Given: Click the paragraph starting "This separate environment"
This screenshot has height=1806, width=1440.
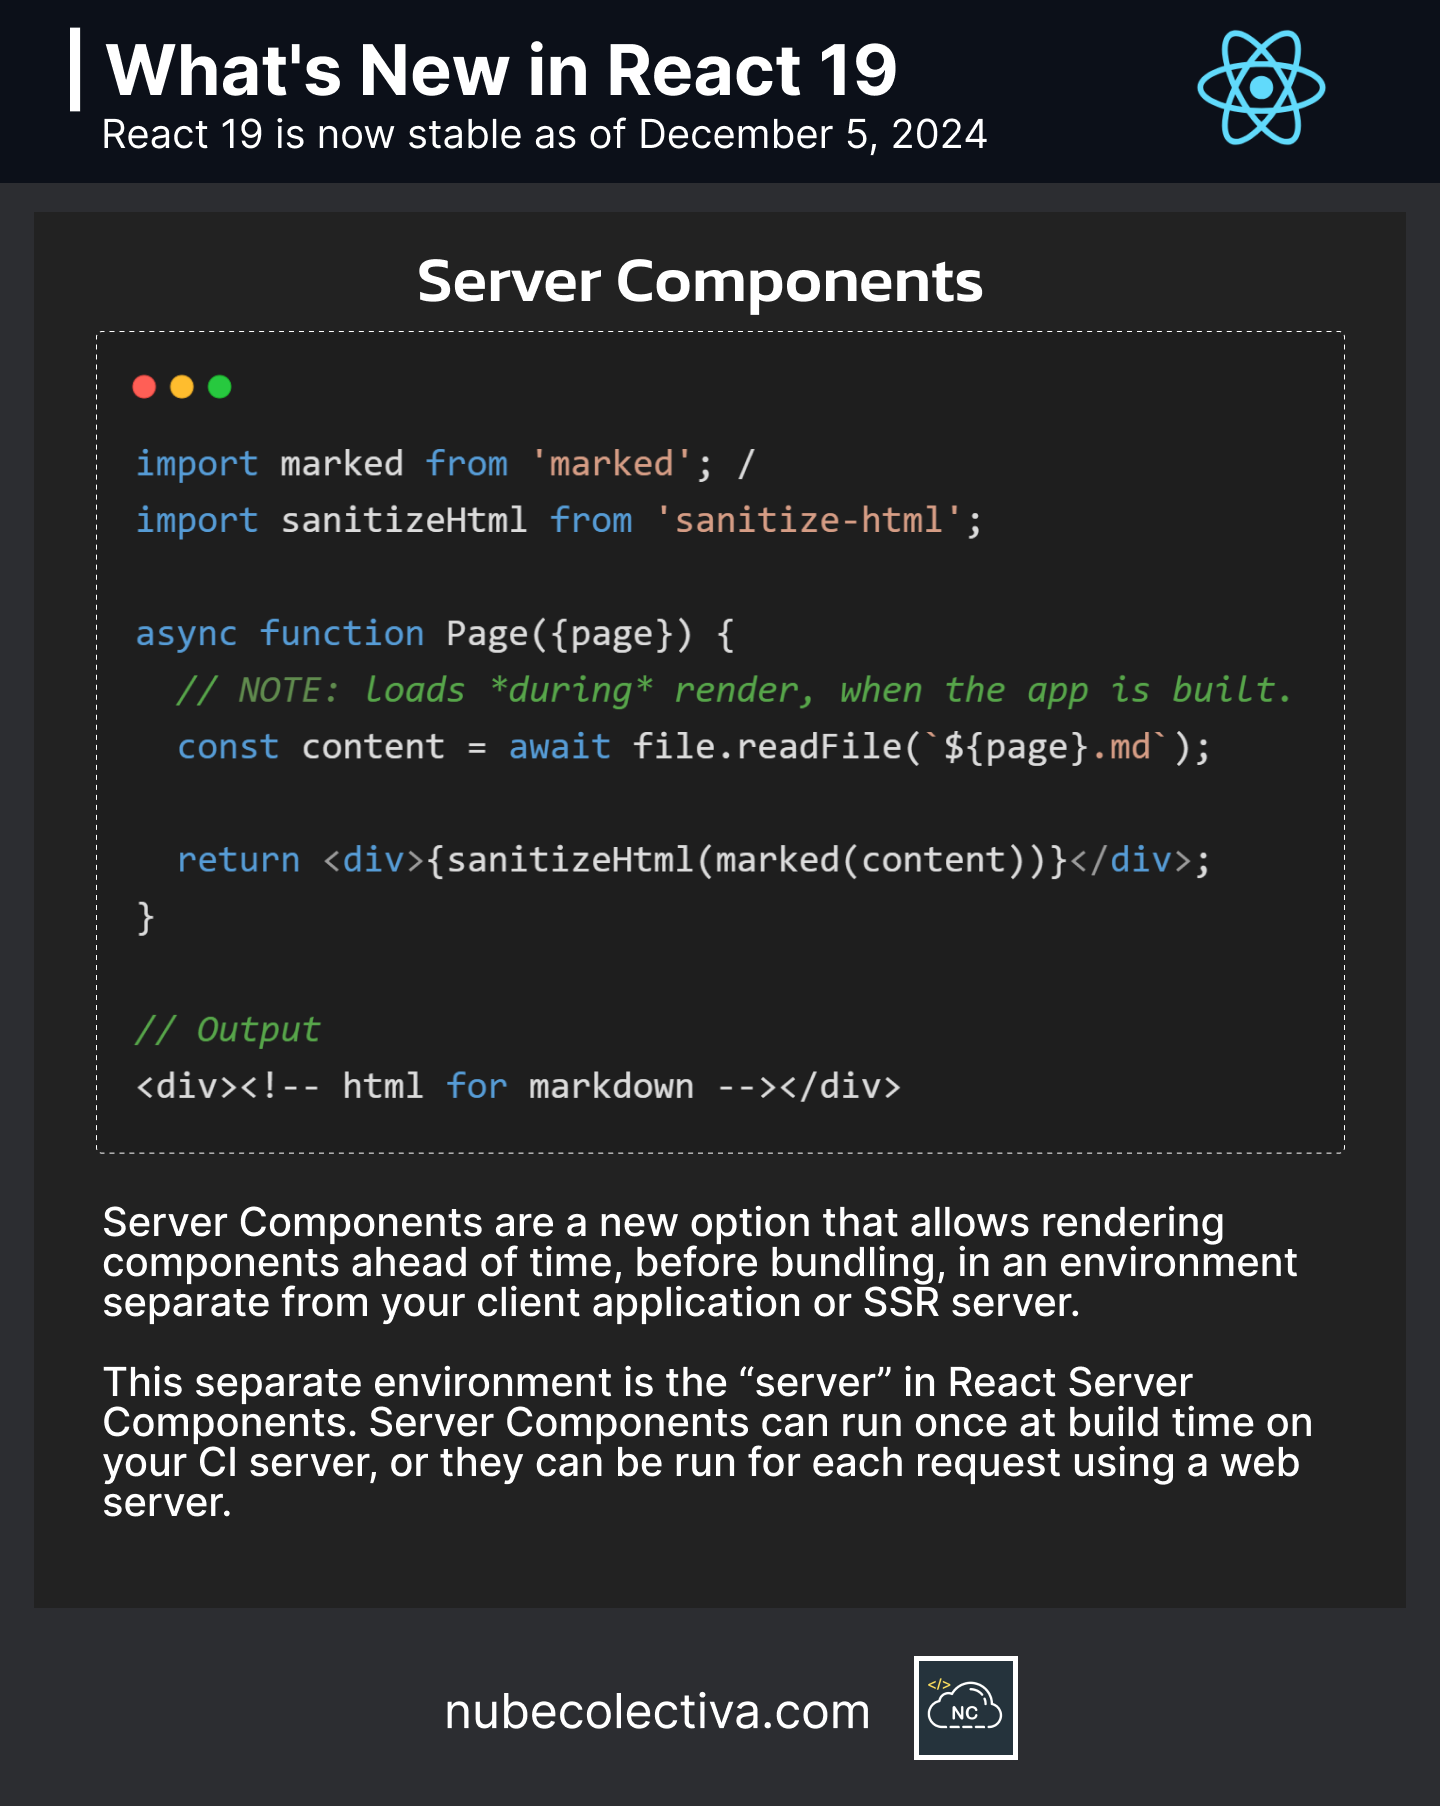Looking at the screenshot, I should coord(707,1443).
